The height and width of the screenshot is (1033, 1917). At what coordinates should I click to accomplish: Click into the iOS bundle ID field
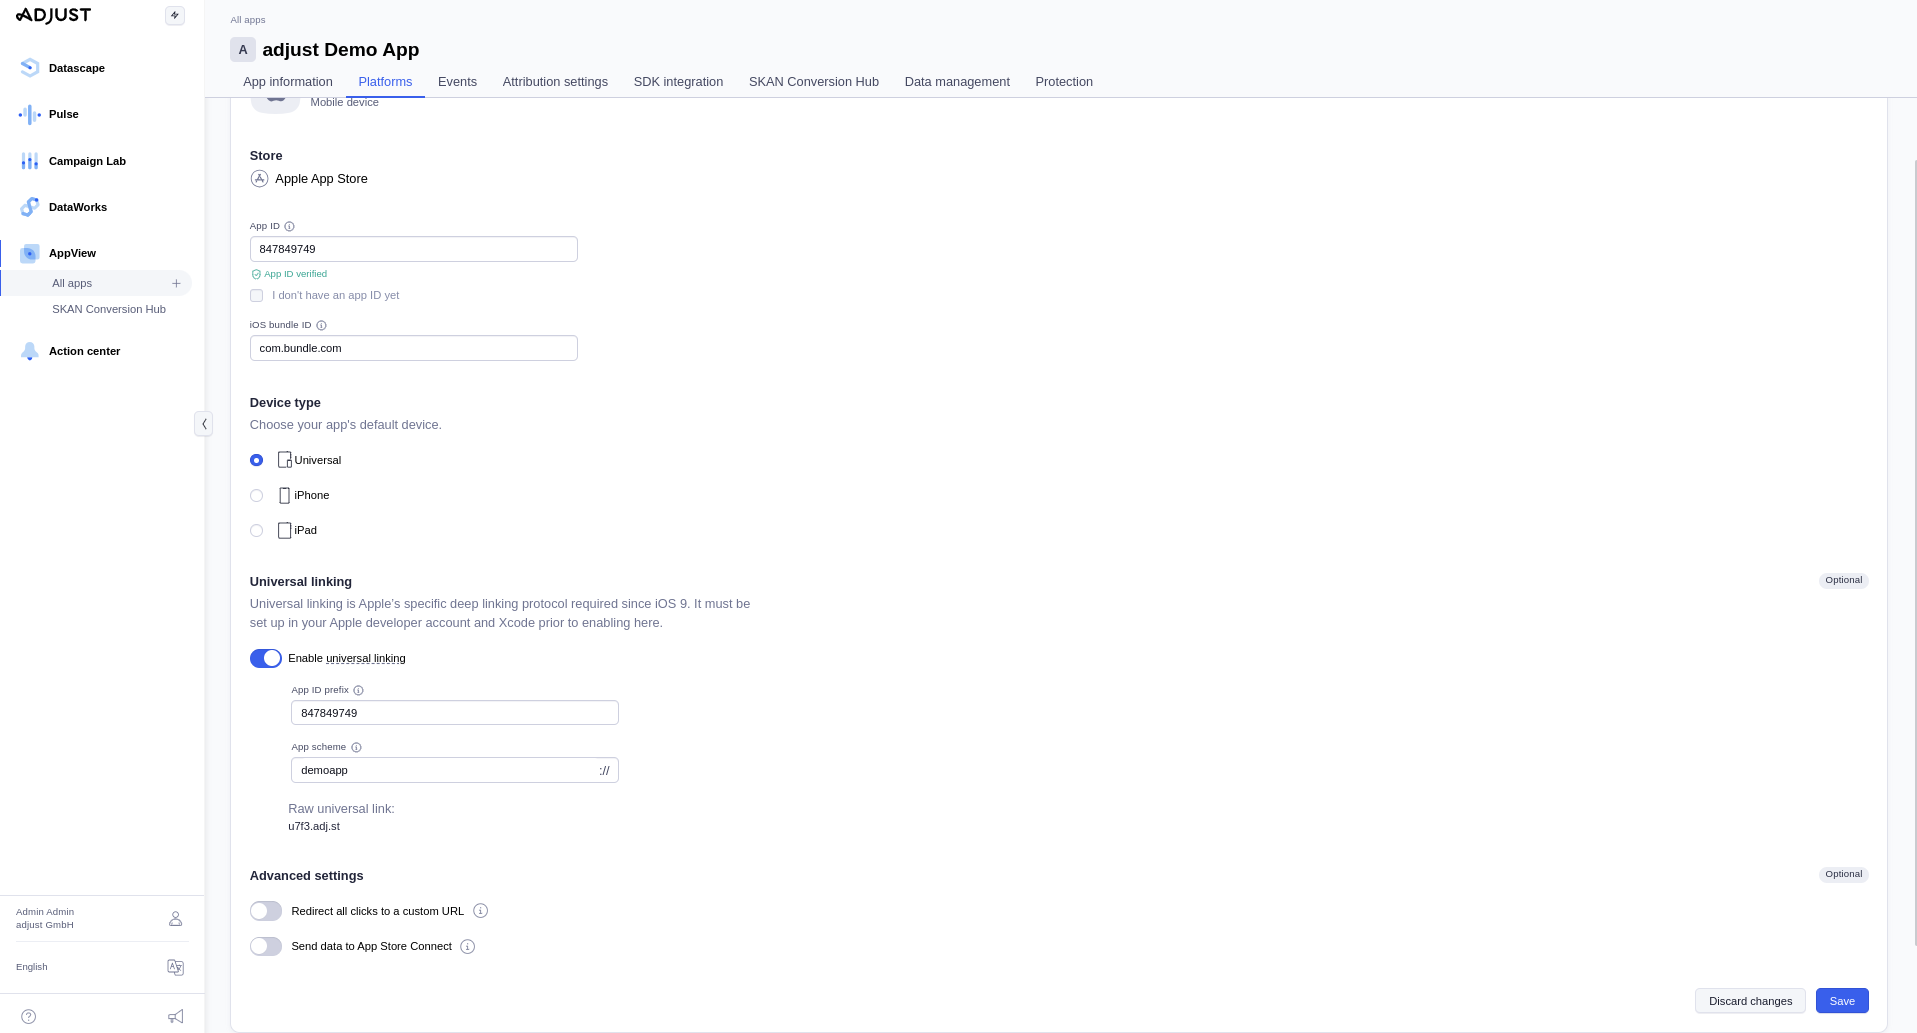pos(414,348)
